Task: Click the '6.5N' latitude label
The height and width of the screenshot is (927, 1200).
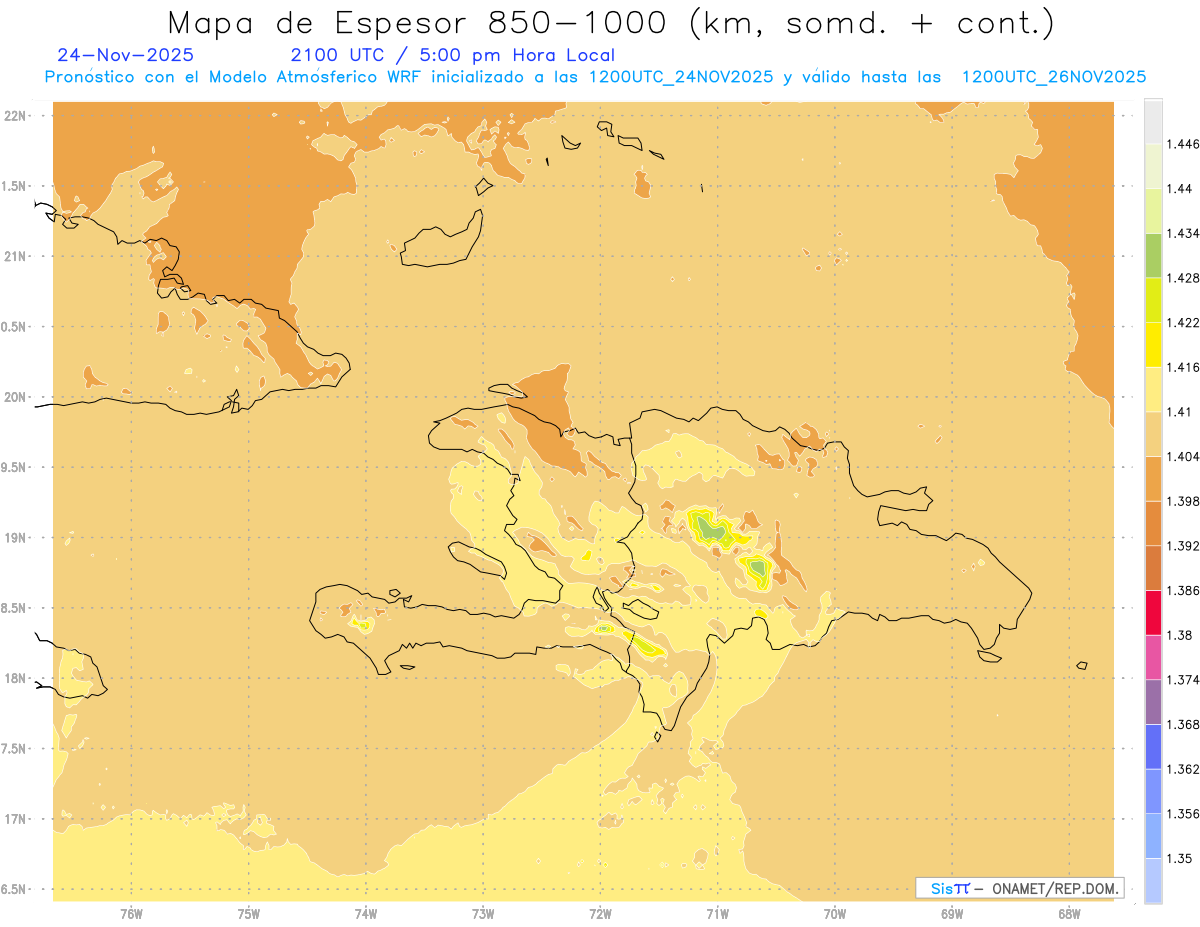Action: pos(13,889)
